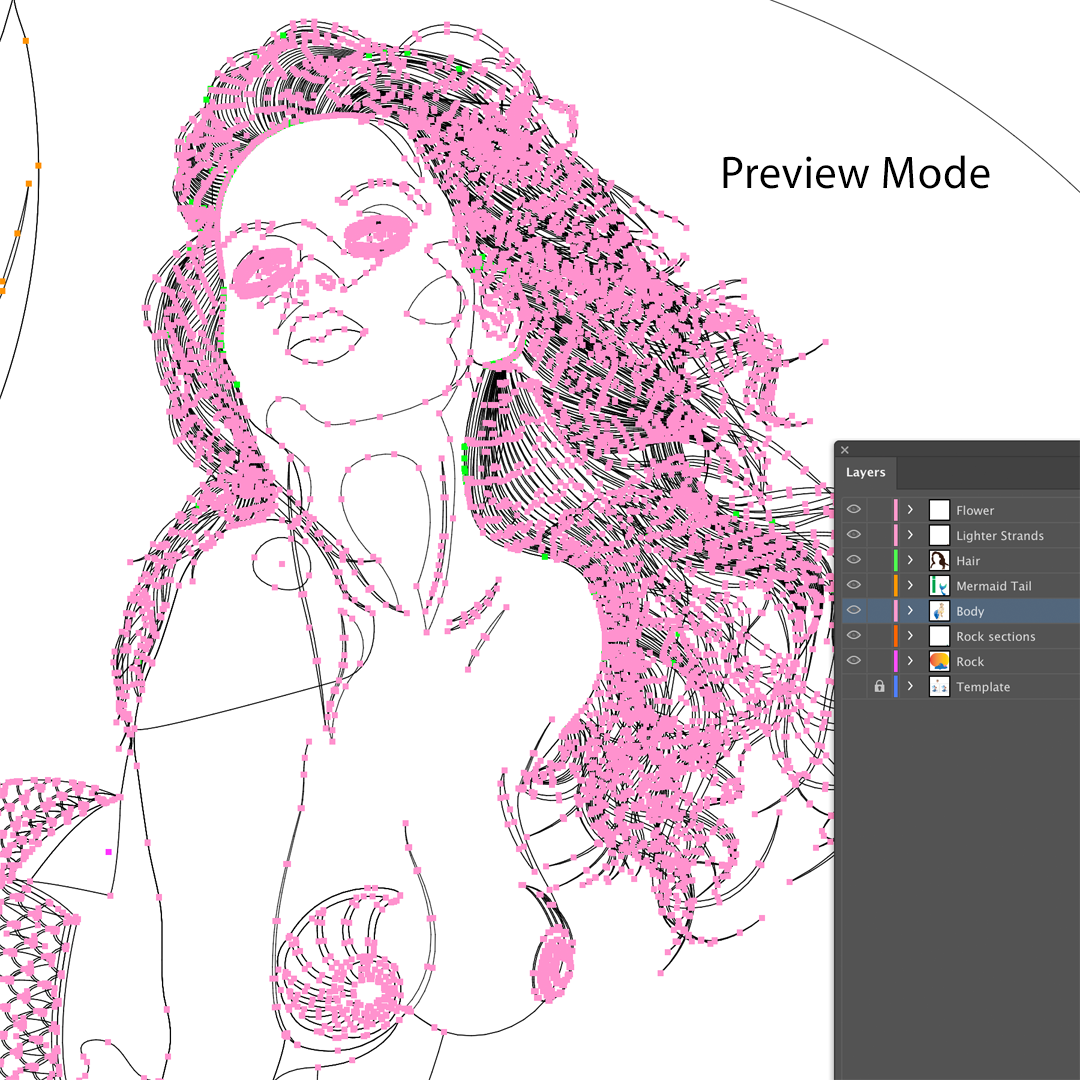Click the green color bar of Hair layer
The width and height of the screenshot is (1080, 1080).
[x=895, y=560]
